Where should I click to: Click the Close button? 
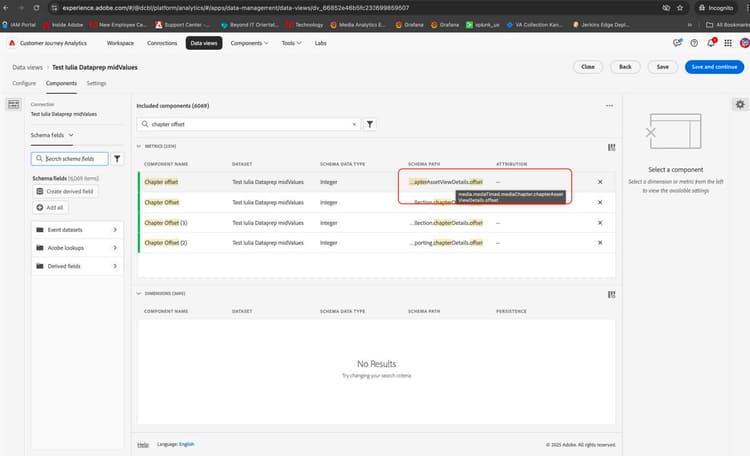tap(588, 67)
